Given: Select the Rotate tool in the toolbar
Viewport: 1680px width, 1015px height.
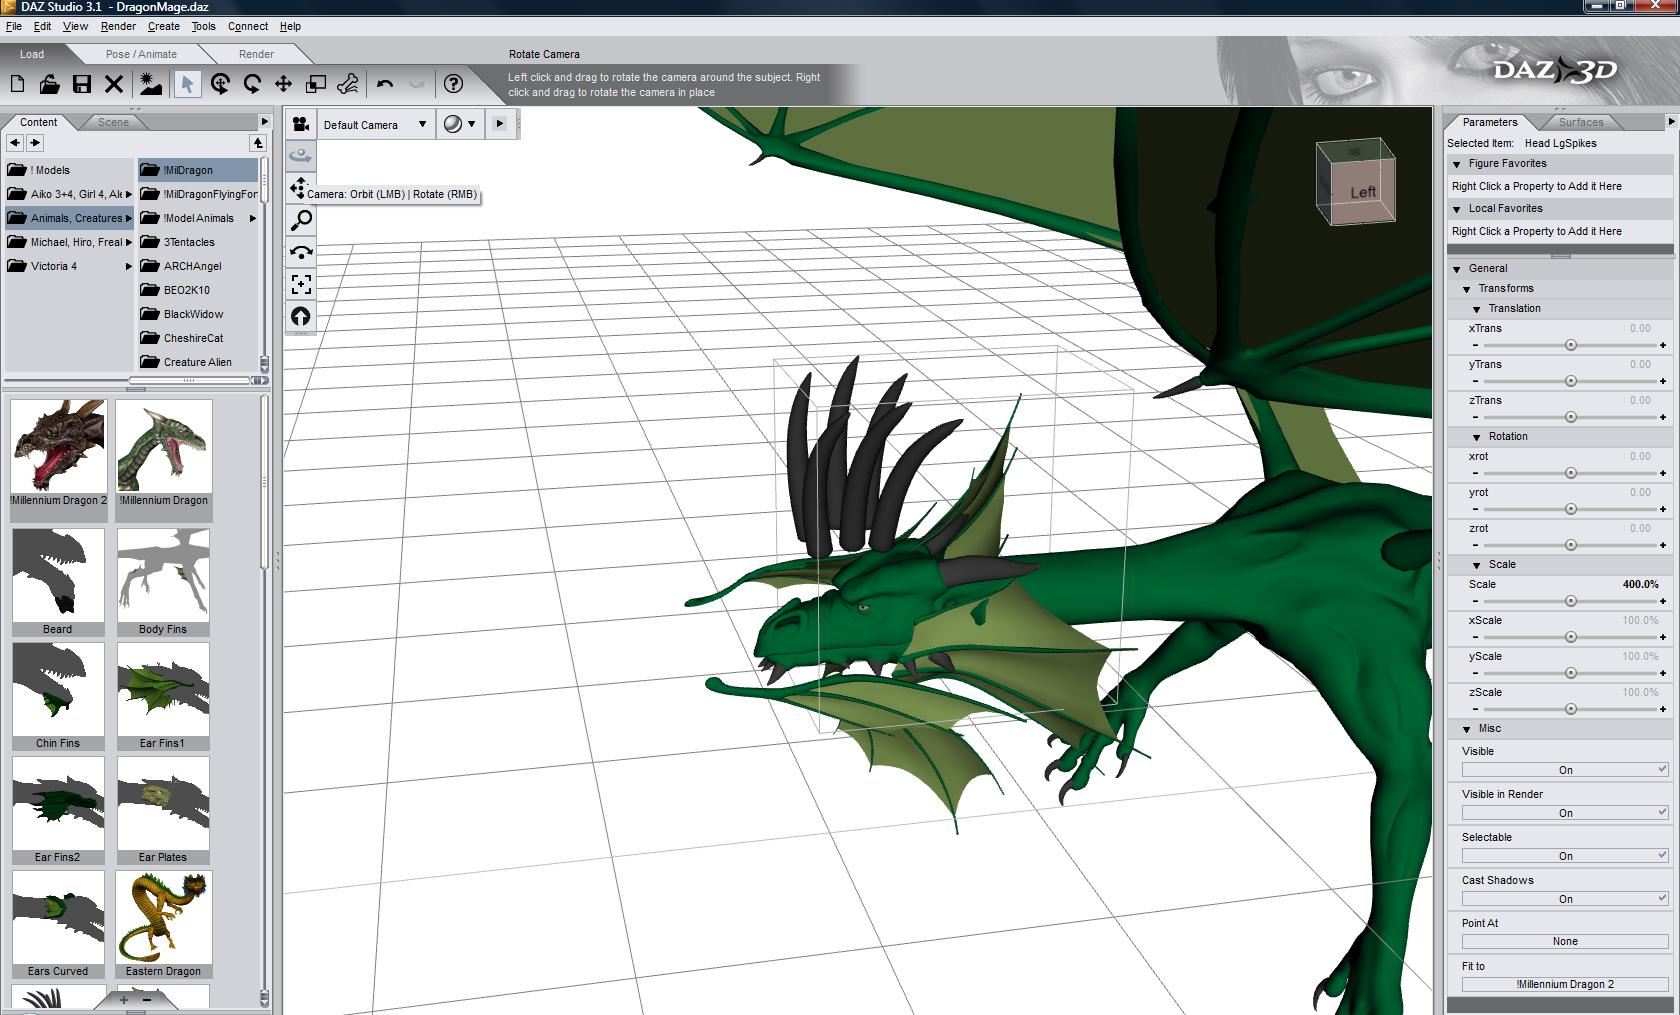Looking at the screenshot, I should tap(252, 85).
